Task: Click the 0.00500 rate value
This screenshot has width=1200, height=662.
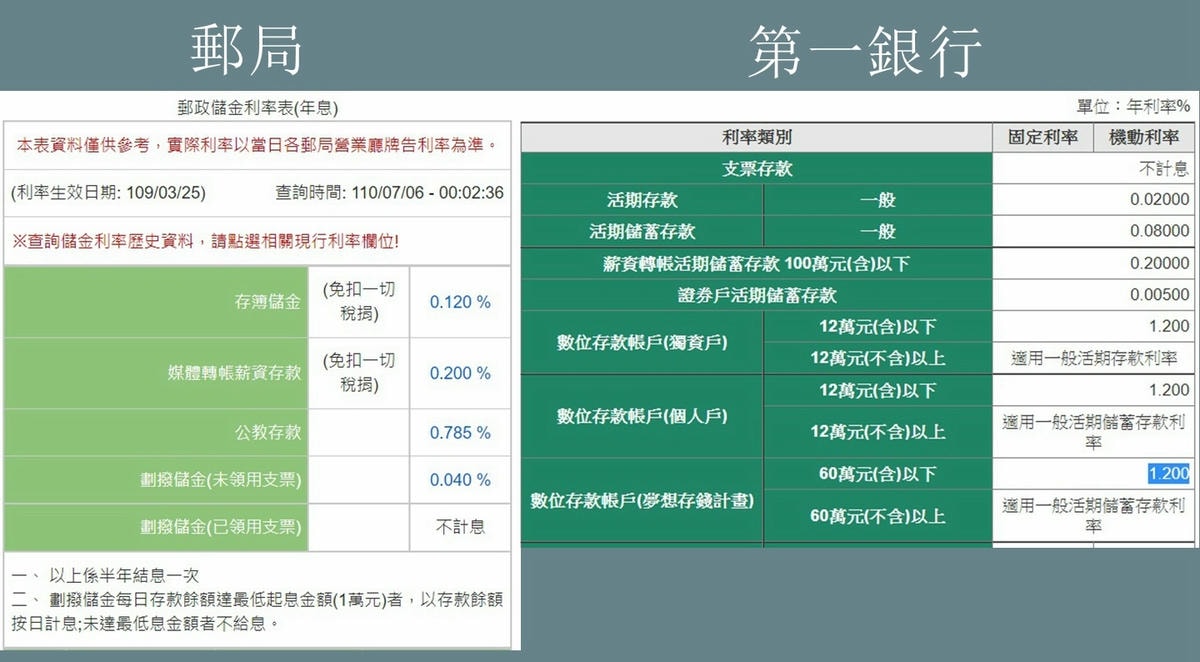Action: (x=1160, y=295)
